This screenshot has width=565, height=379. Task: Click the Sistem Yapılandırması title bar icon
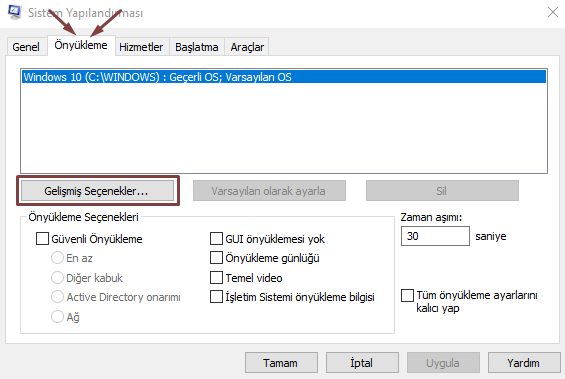point(14,12)
